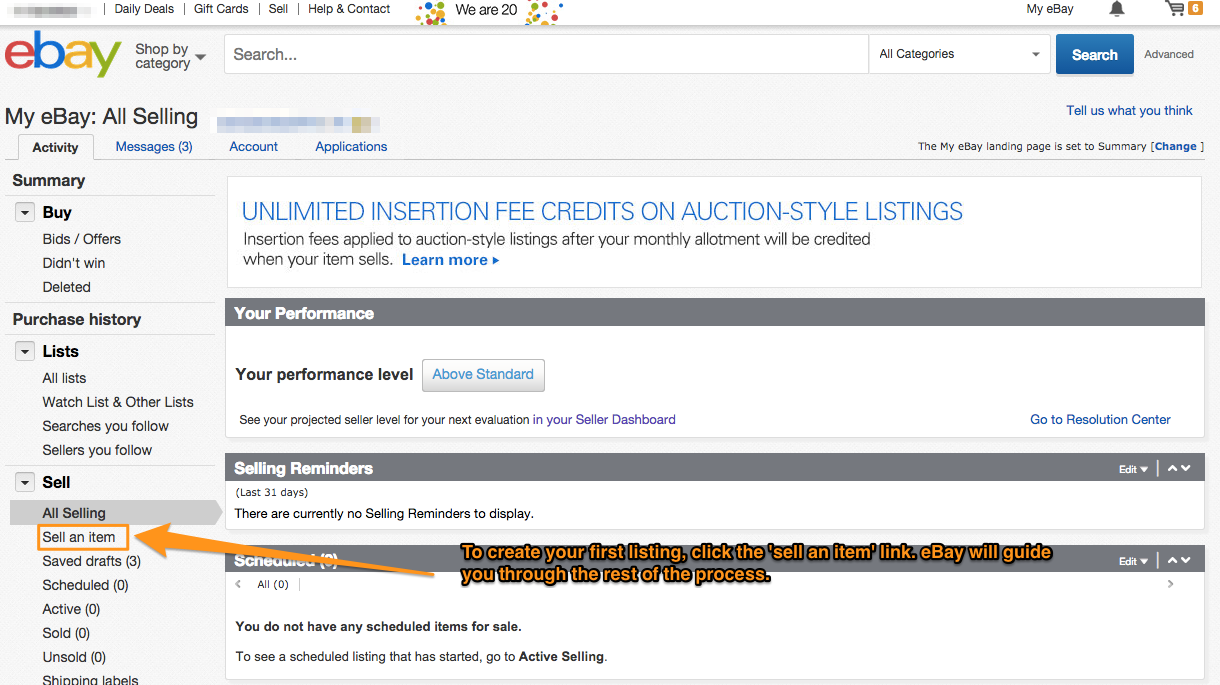Open Didn't win list
Viewport: 1220px width, 685px height.
(73, 263)
